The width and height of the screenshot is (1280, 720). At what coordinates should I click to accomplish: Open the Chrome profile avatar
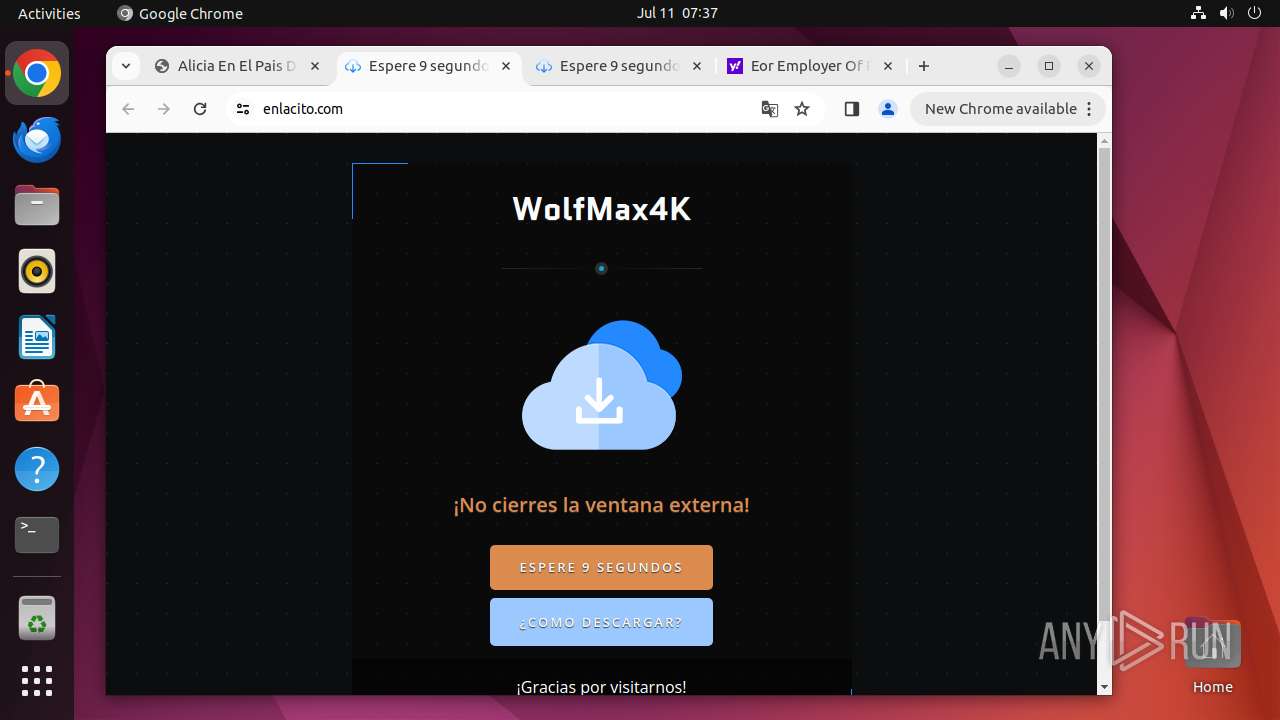(888, 109)
